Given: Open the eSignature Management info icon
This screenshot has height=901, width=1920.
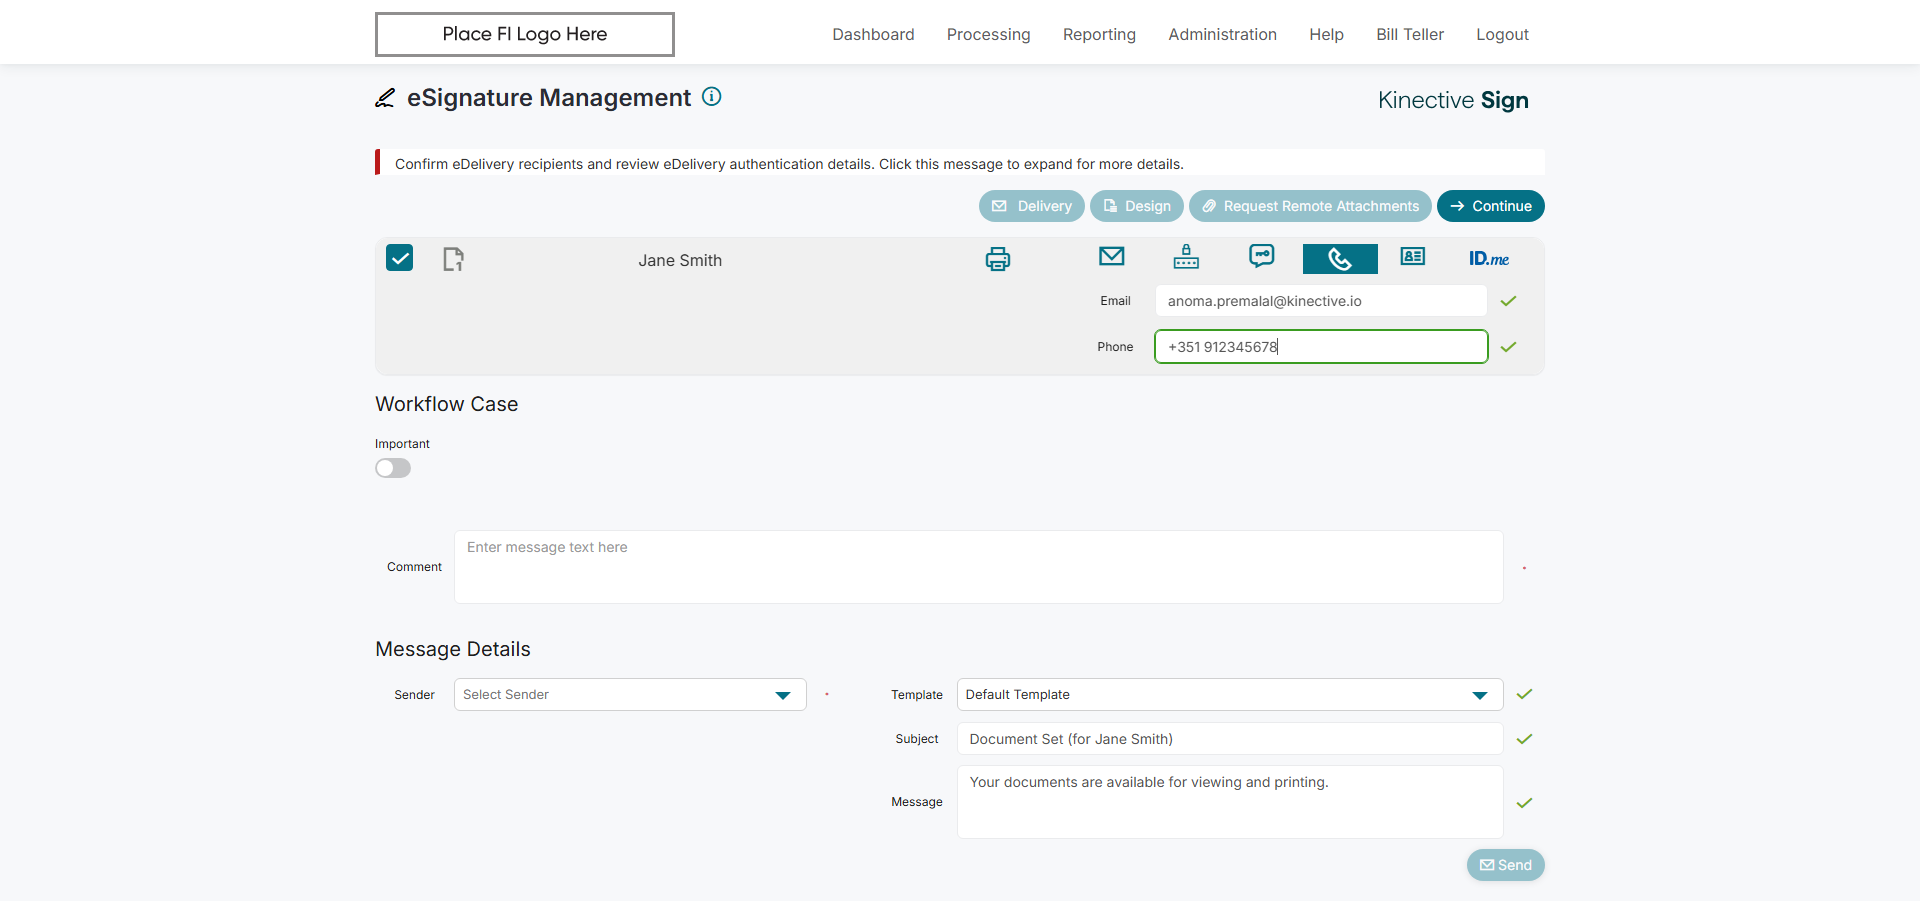Looking at the screenshot, I should pyautogui.click(x=712, y=97).
